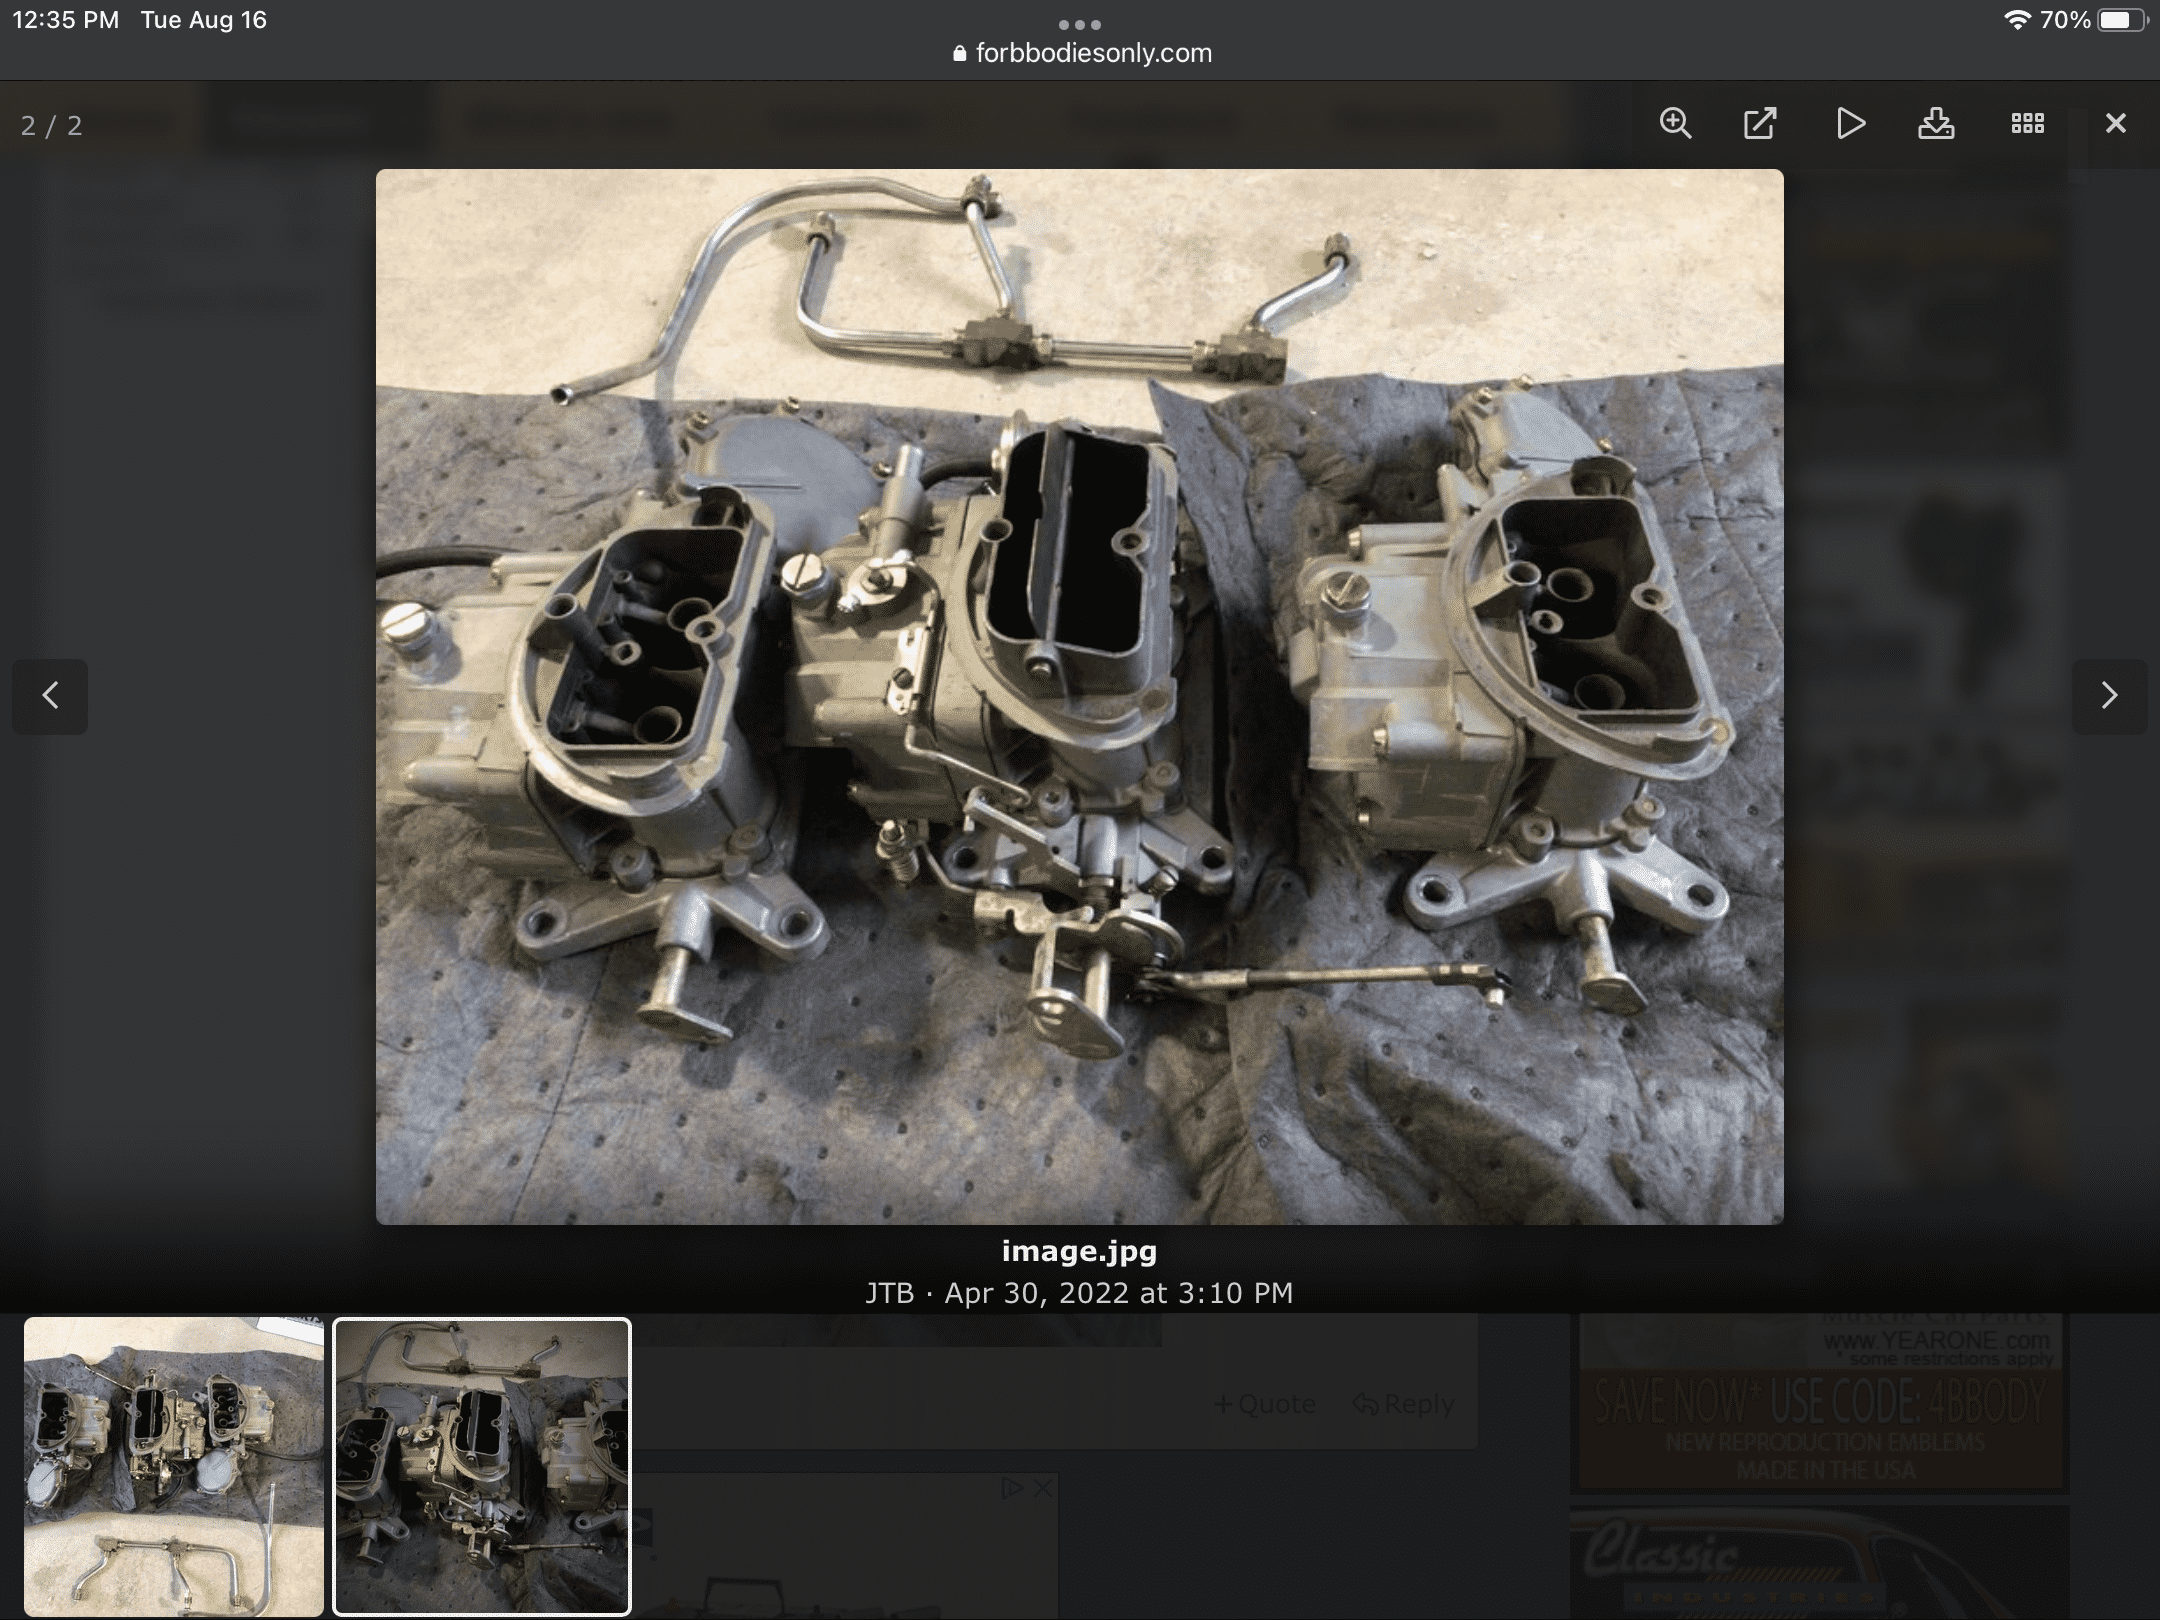
Task: Close the bottom ad with X
Action: pyautogui.click(x=1043, y=1488)
